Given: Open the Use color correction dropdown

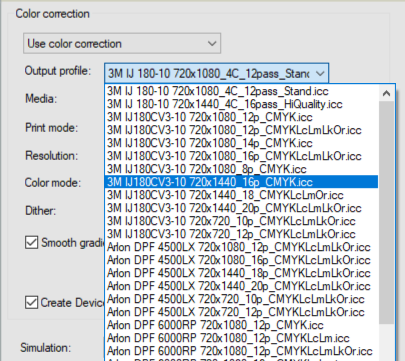Looking at the screenshot, I should (x=122, y=43).
